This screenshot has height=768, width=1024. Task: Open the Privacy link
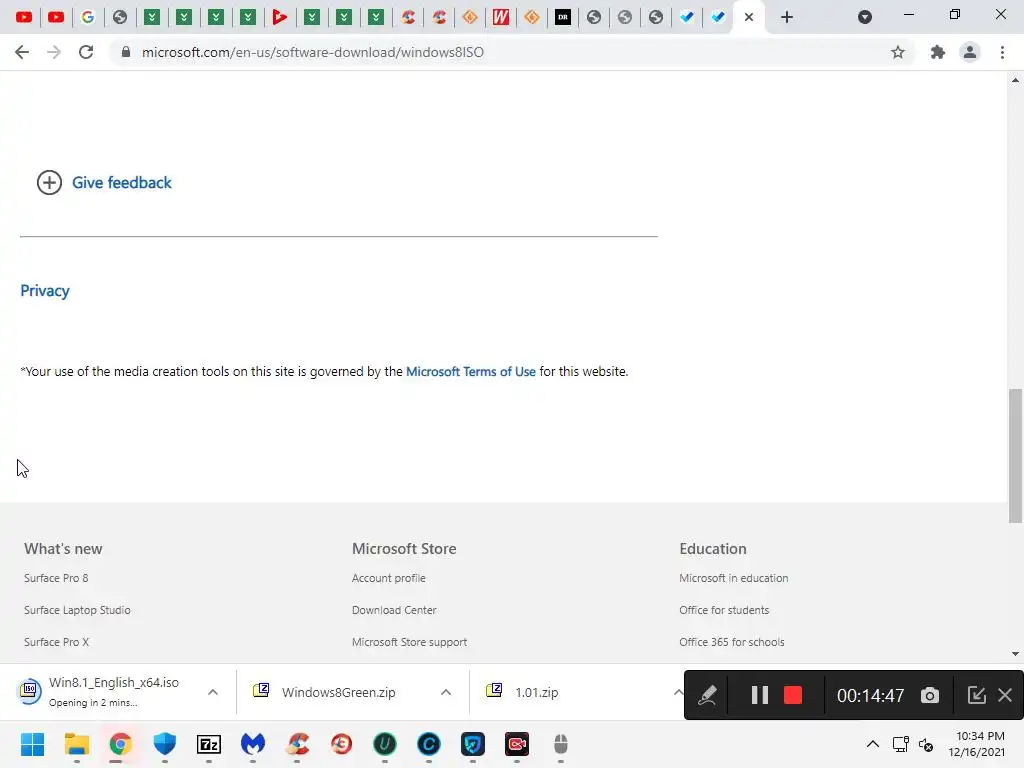44,291
